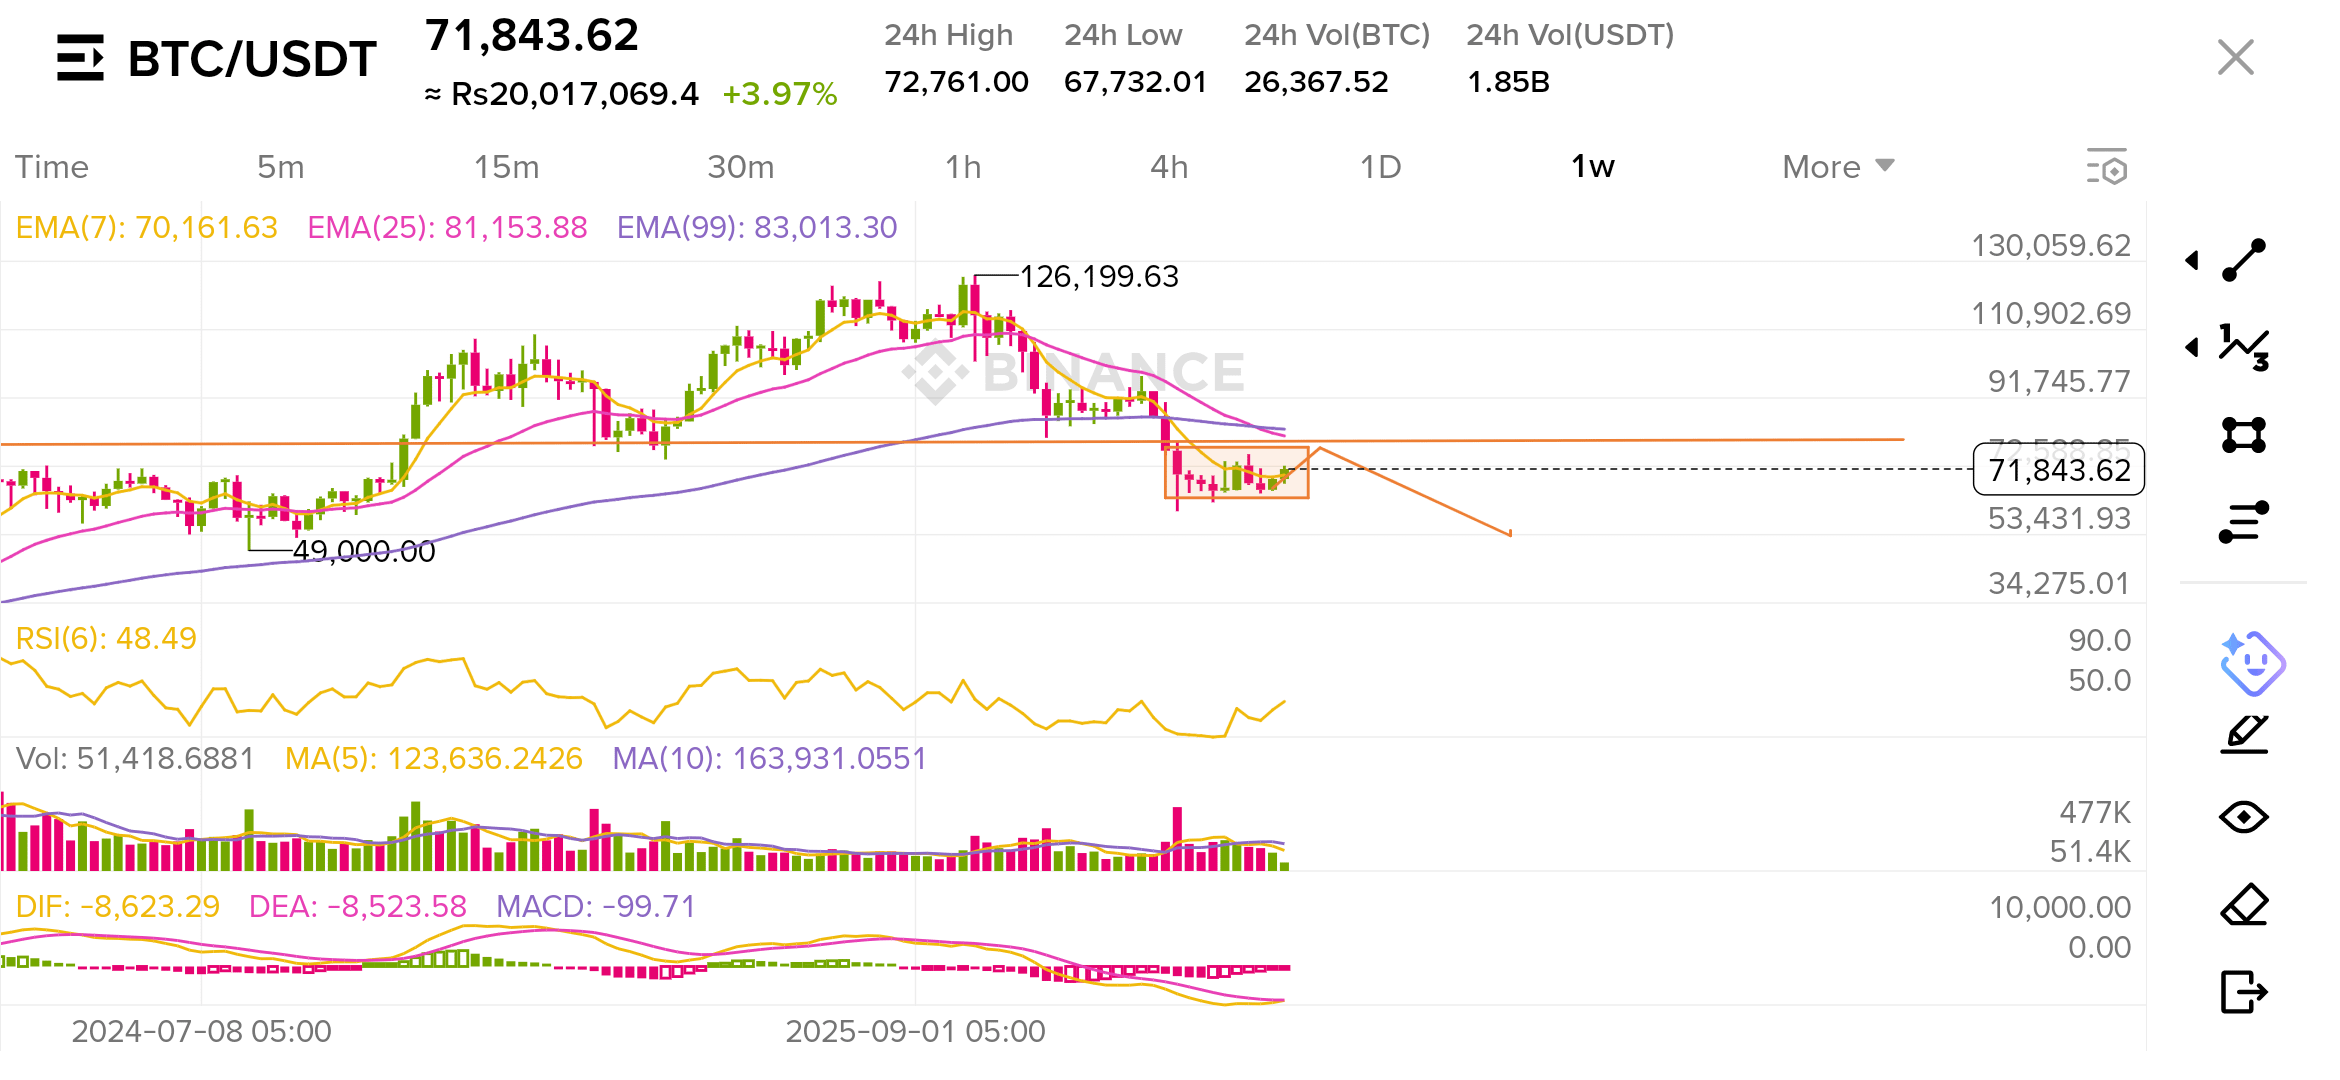This screenshot has width=2340, height=1080.
Task: Expand wave tool options arrow
Action: (2192, 347)
